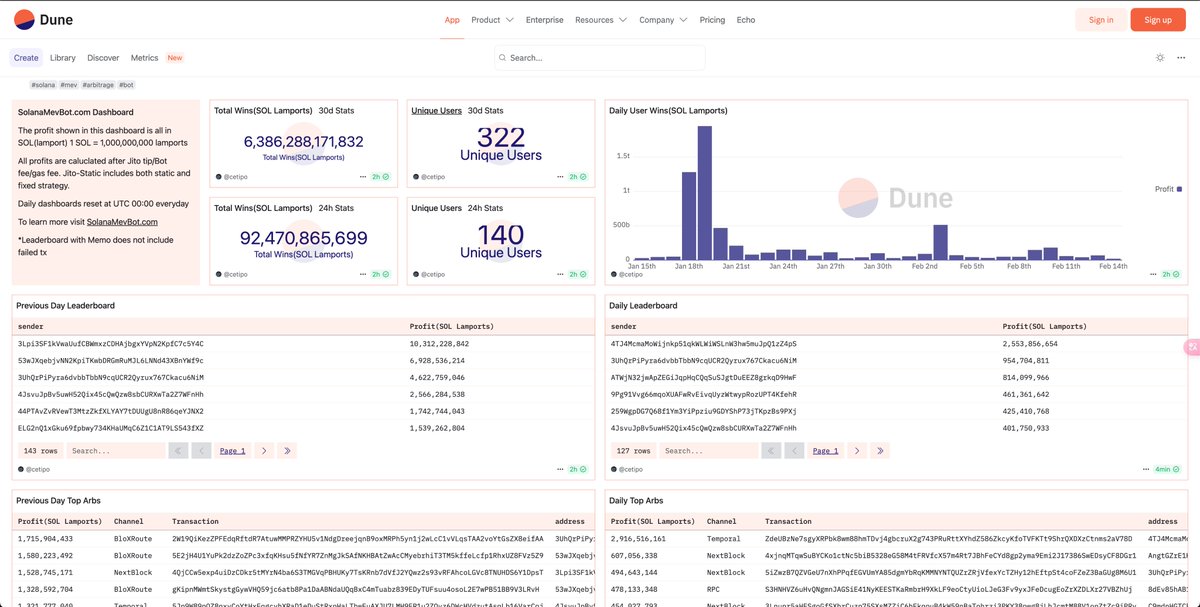Open the Echo nav item
1200x607 pixels.
point(746,20)
